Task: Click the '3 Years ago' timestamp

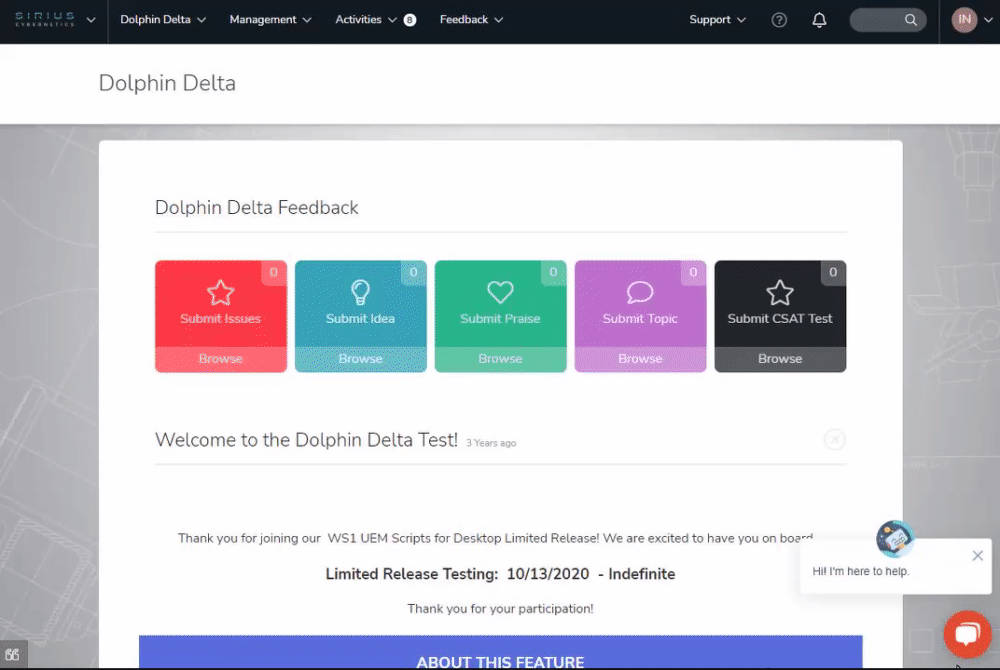Action: tap(491, 443)
